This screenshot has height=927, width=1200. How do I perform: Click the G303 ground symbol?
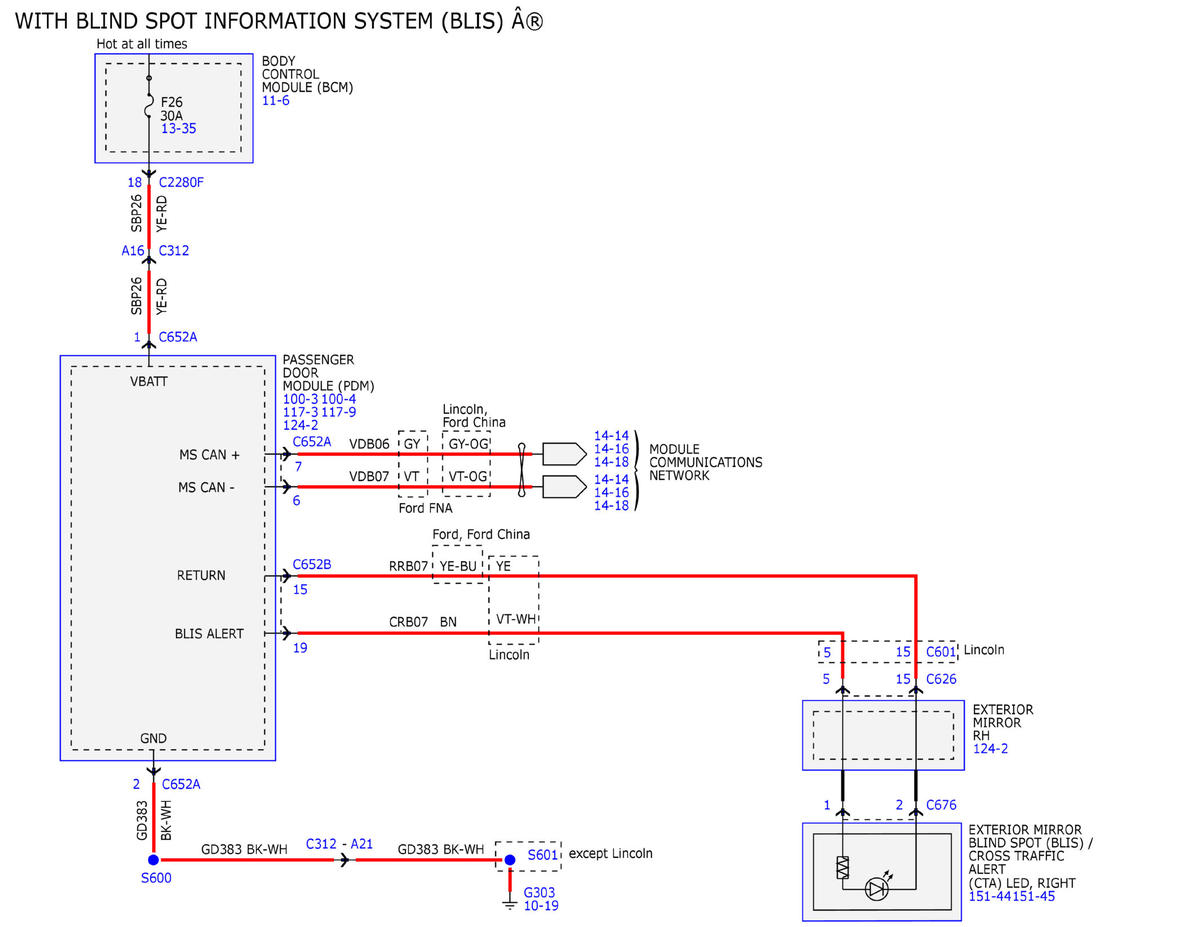[509, 905]
